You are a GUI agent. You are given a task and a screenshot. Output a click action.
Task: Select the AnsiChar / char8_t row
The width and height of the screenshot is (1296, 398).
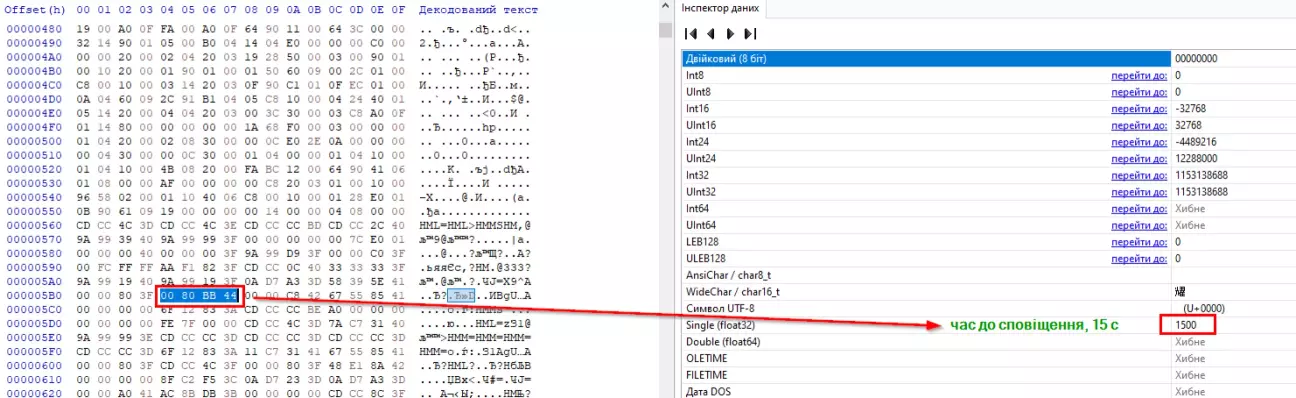(x=988, y=275)
